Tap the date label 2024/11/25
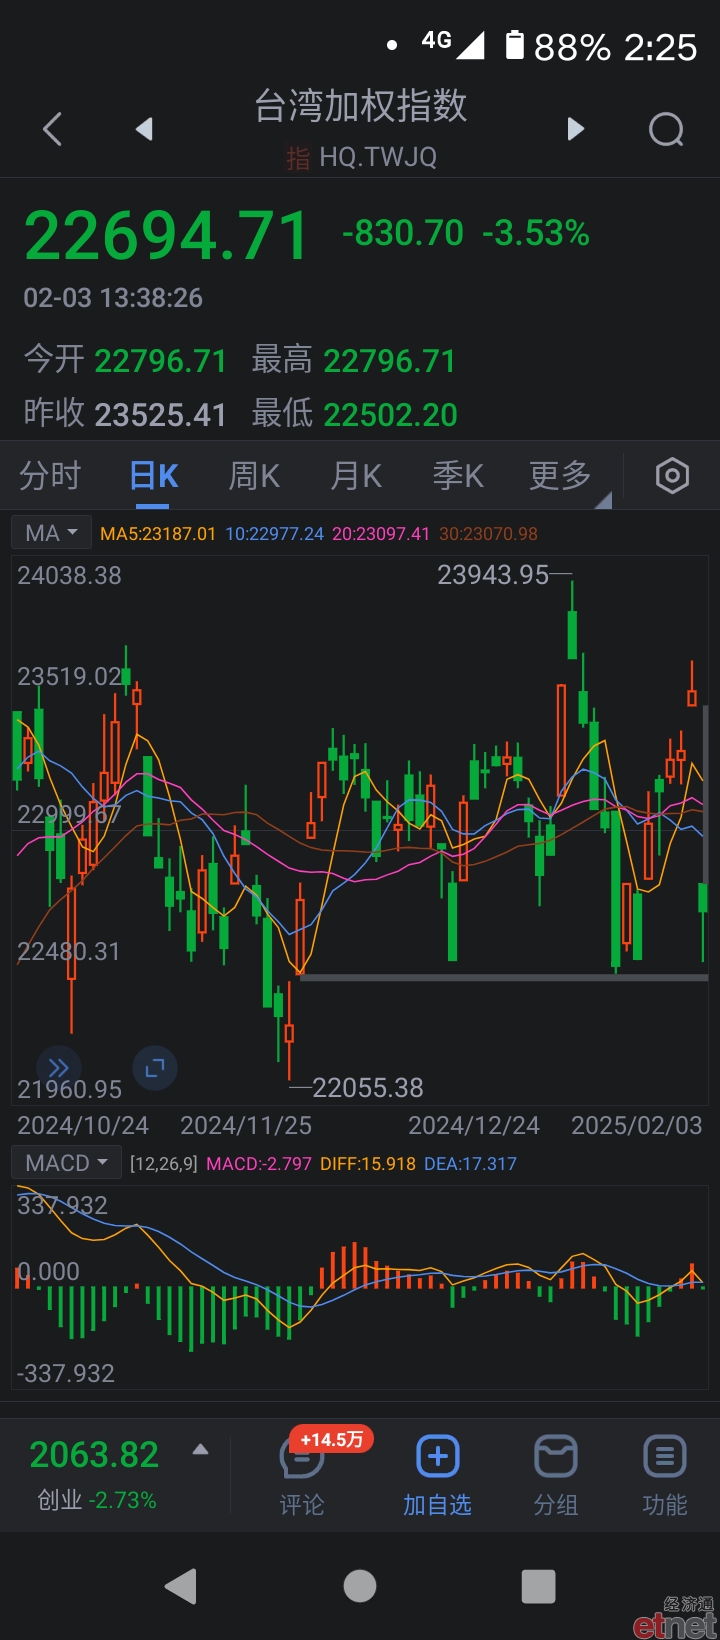This screenshot has height=1640, width=720. tap(246, 1126)
